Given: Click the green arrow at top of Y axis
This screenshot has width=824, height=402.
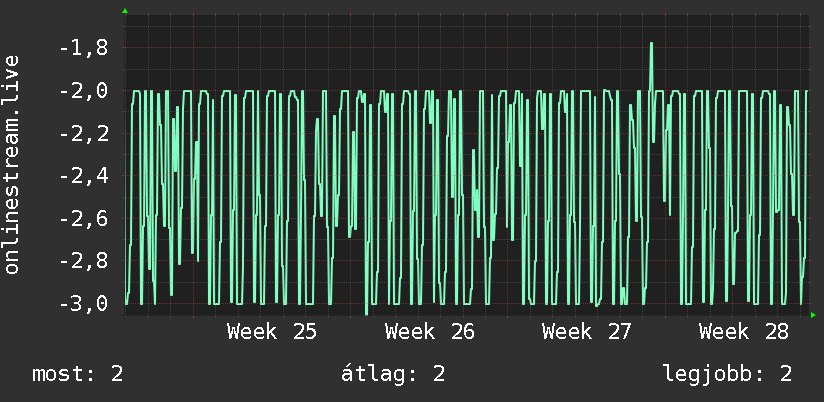Looking at the screenshot, I should pyautogui.click(x=125, y=11).
